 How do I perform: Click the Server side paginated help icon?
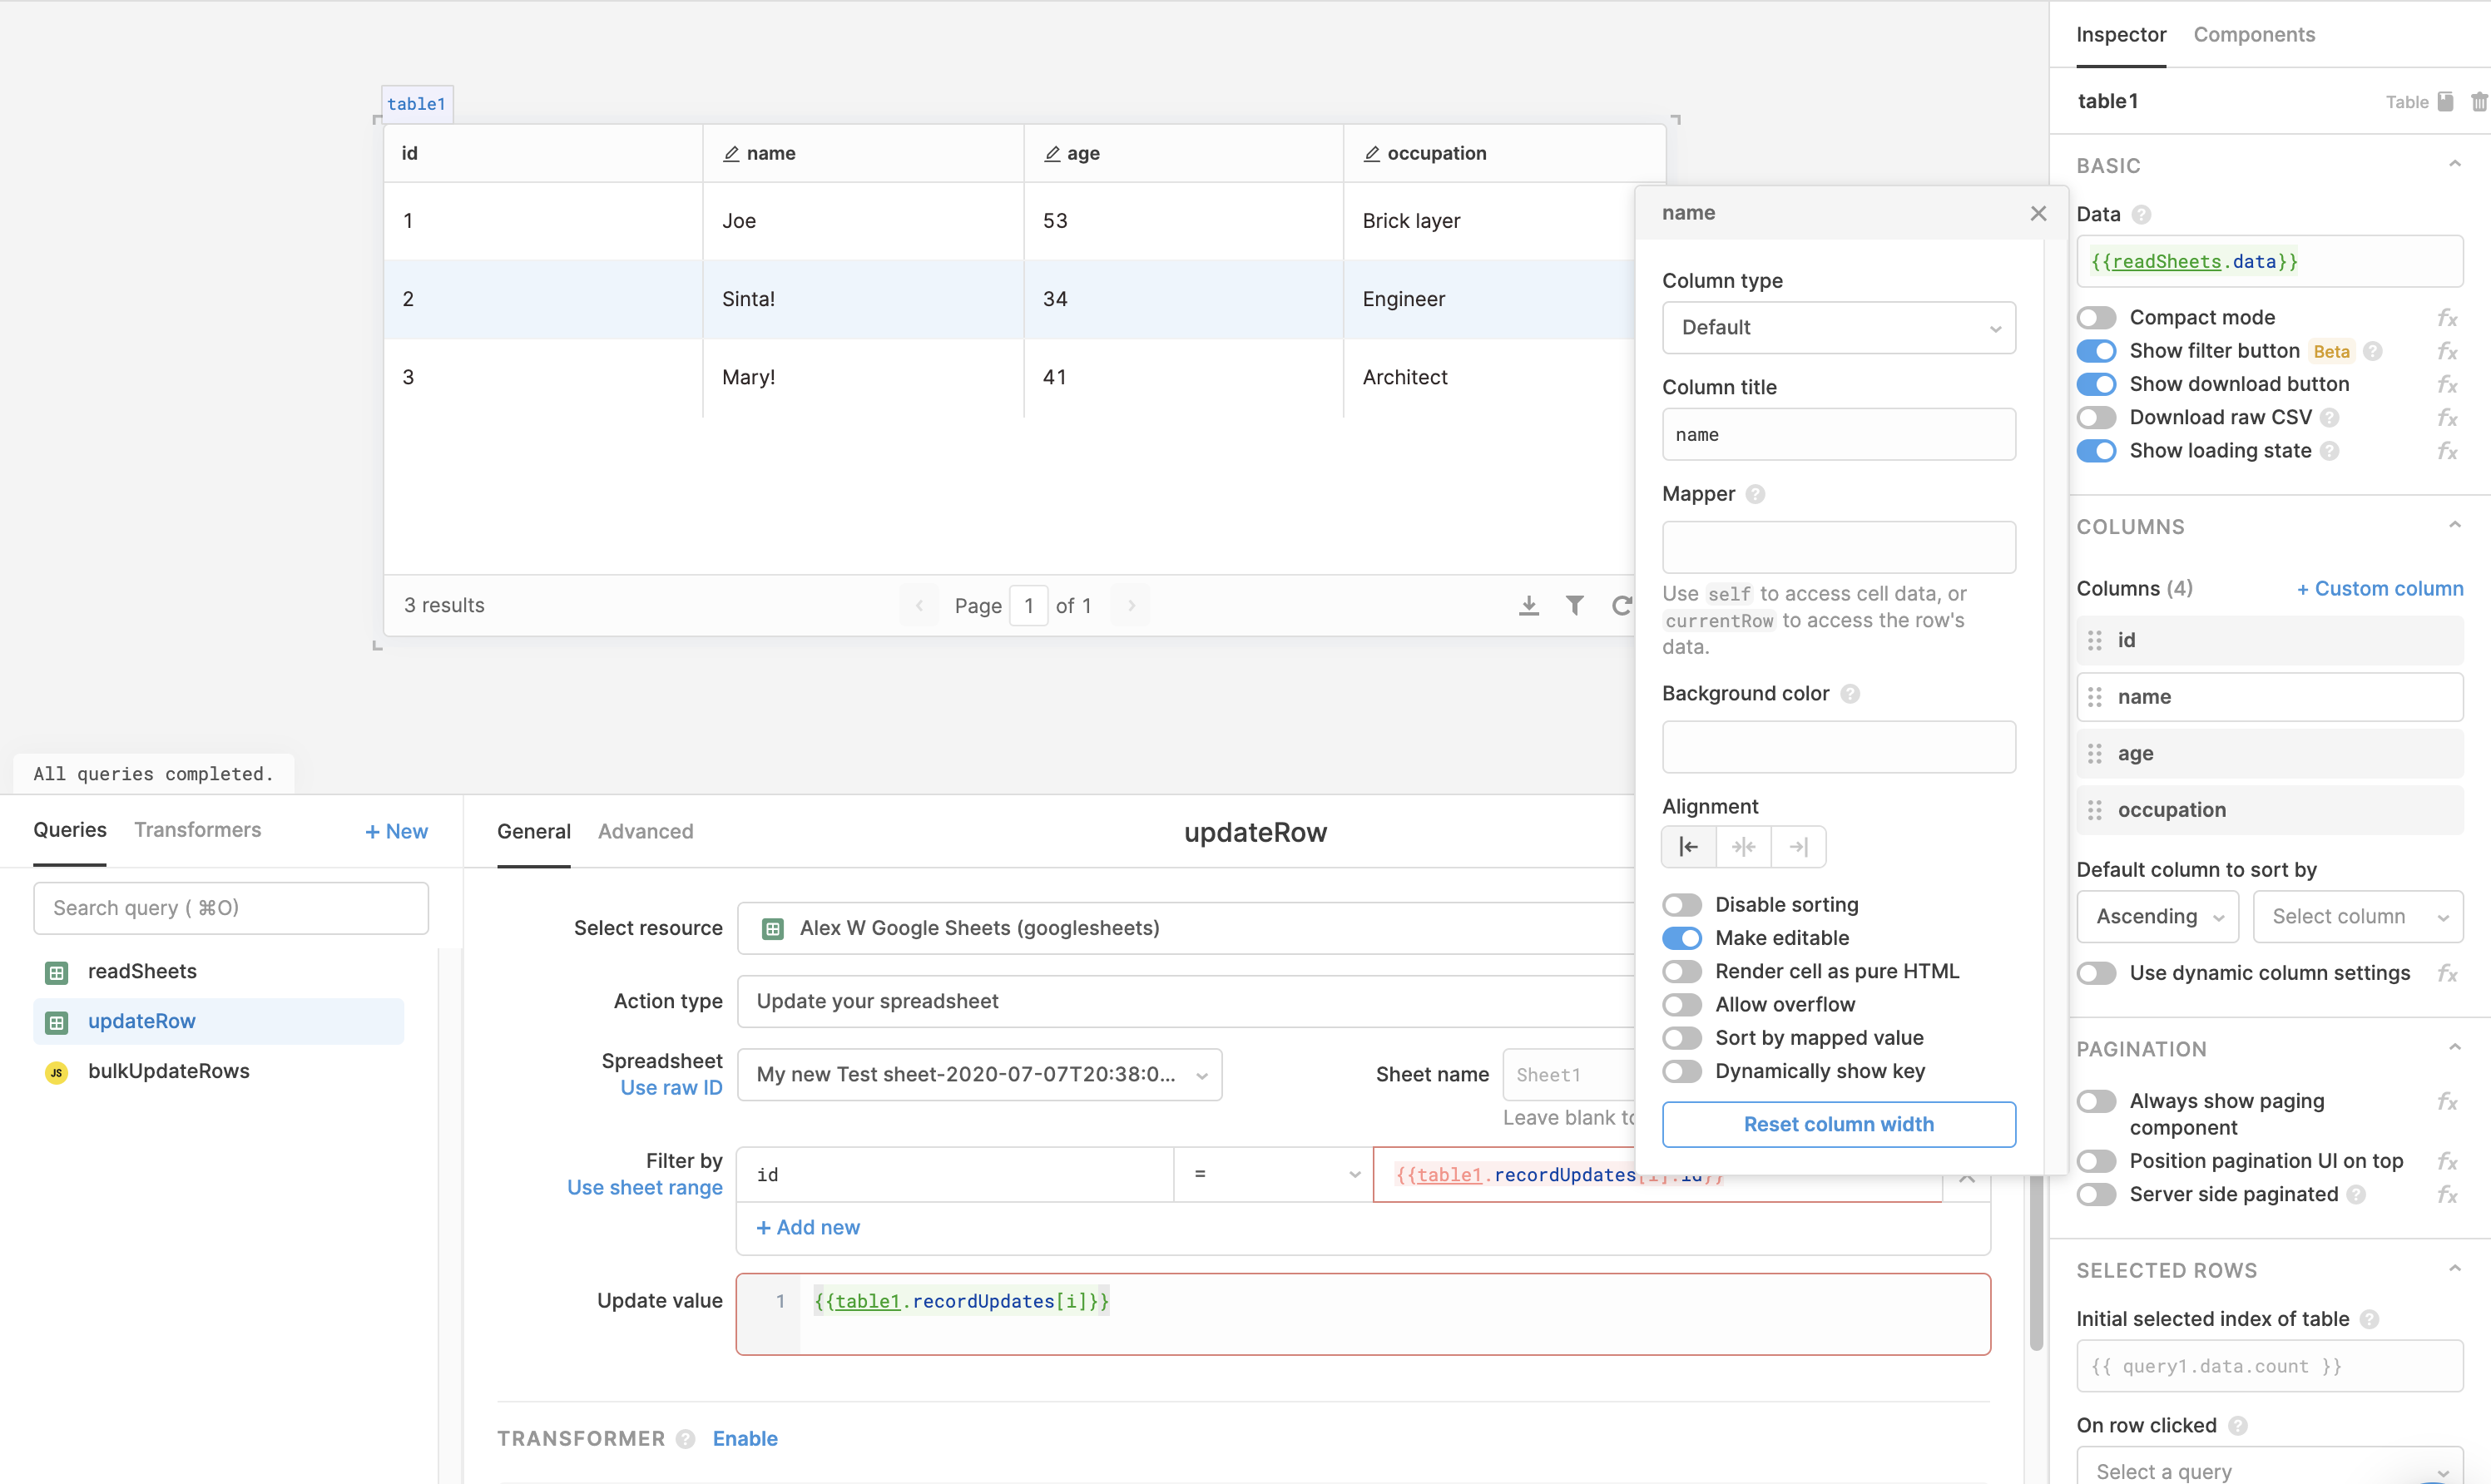(2356, 1195)
